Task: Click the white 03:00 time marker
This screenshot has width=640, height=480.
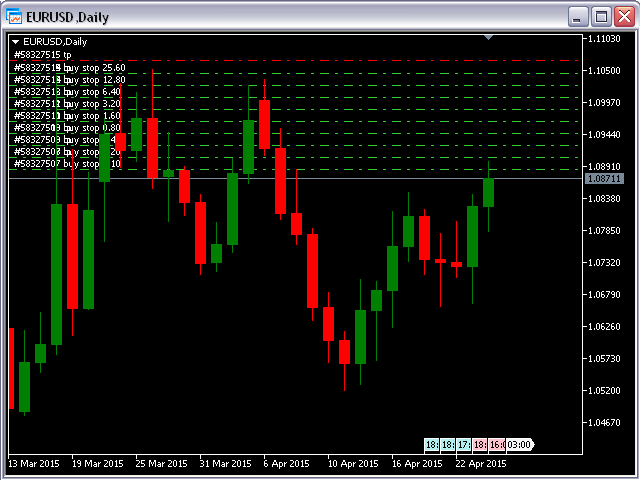Action: pyautogui.click(x=519, y=444)
